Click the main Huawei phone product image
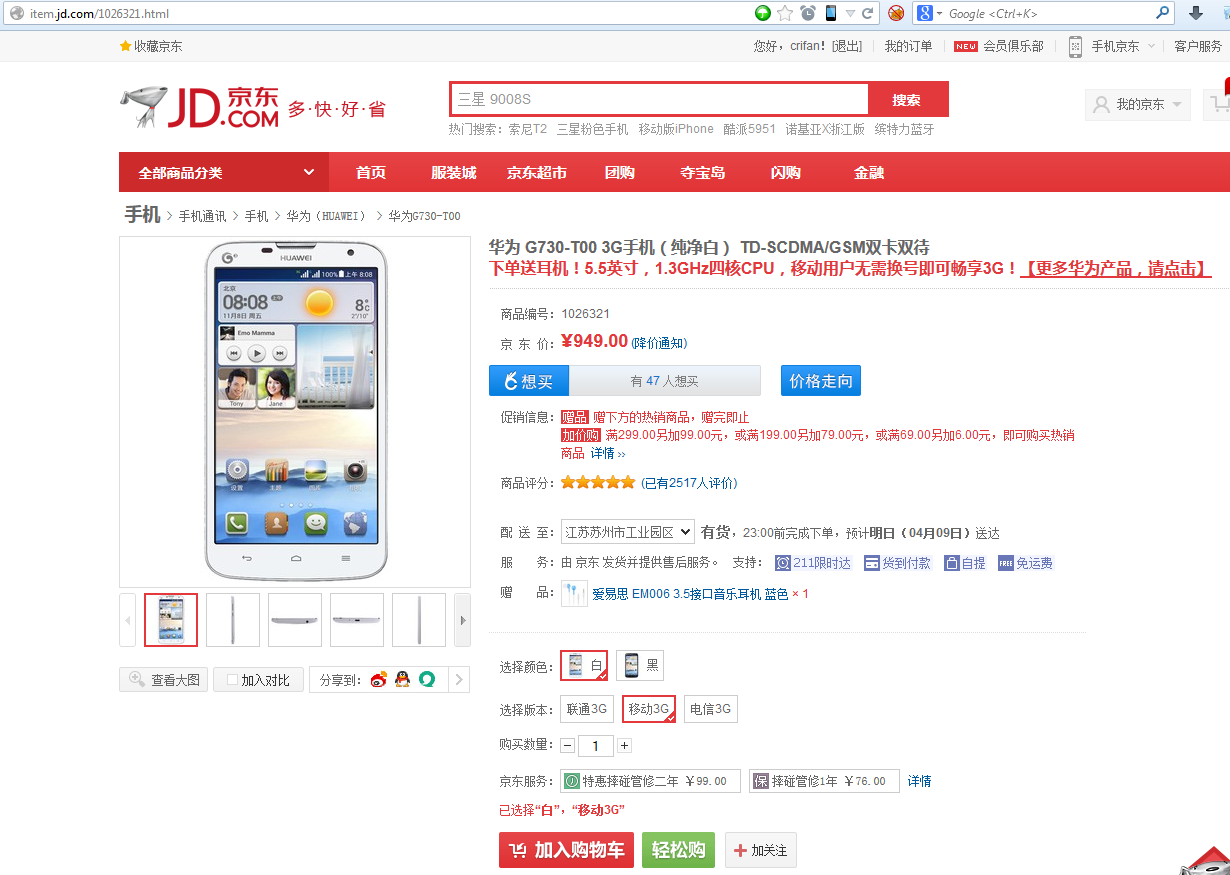1230x875 pixels. pyautogui.click(x=295, y=411)
